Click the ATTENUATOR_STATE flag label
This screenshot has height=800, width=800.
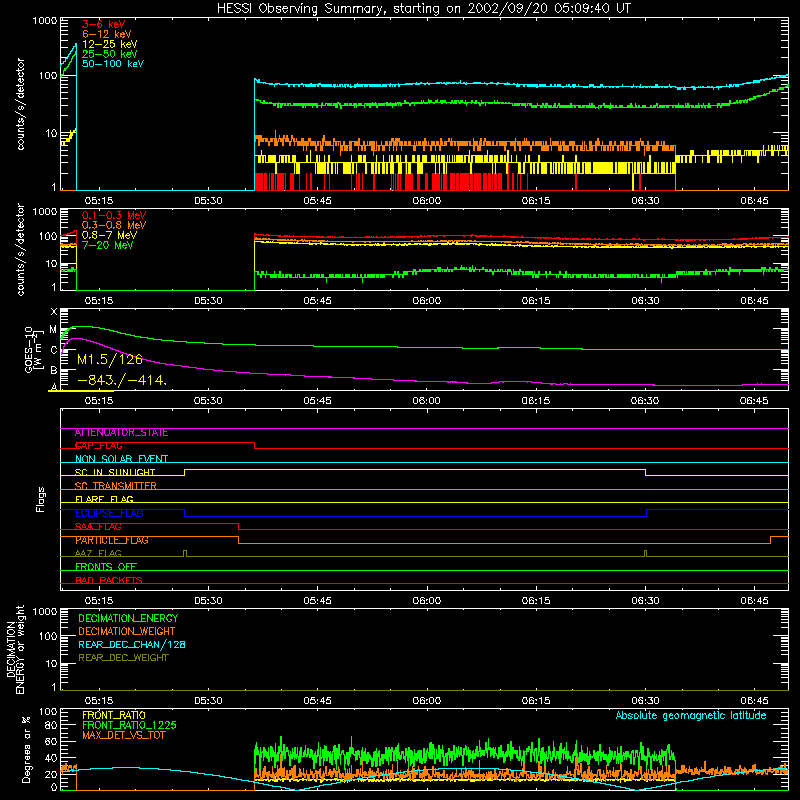coord(121,433)
